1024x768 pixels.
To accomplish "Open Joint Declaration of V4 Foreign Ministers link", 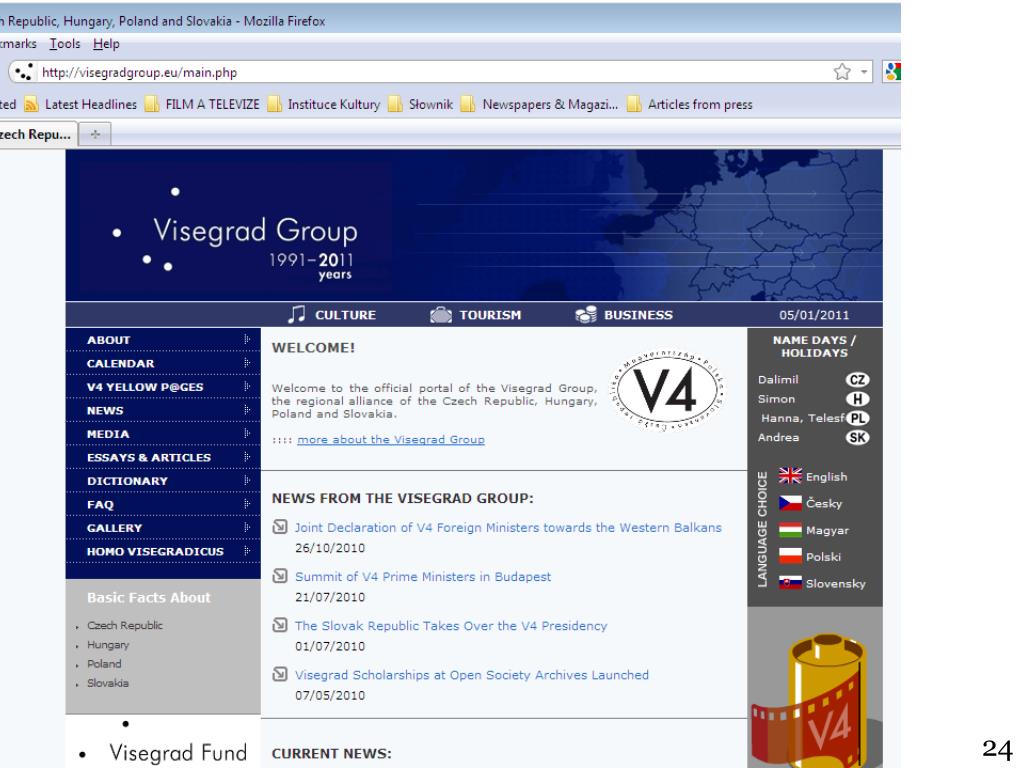I will click(507, 528).
